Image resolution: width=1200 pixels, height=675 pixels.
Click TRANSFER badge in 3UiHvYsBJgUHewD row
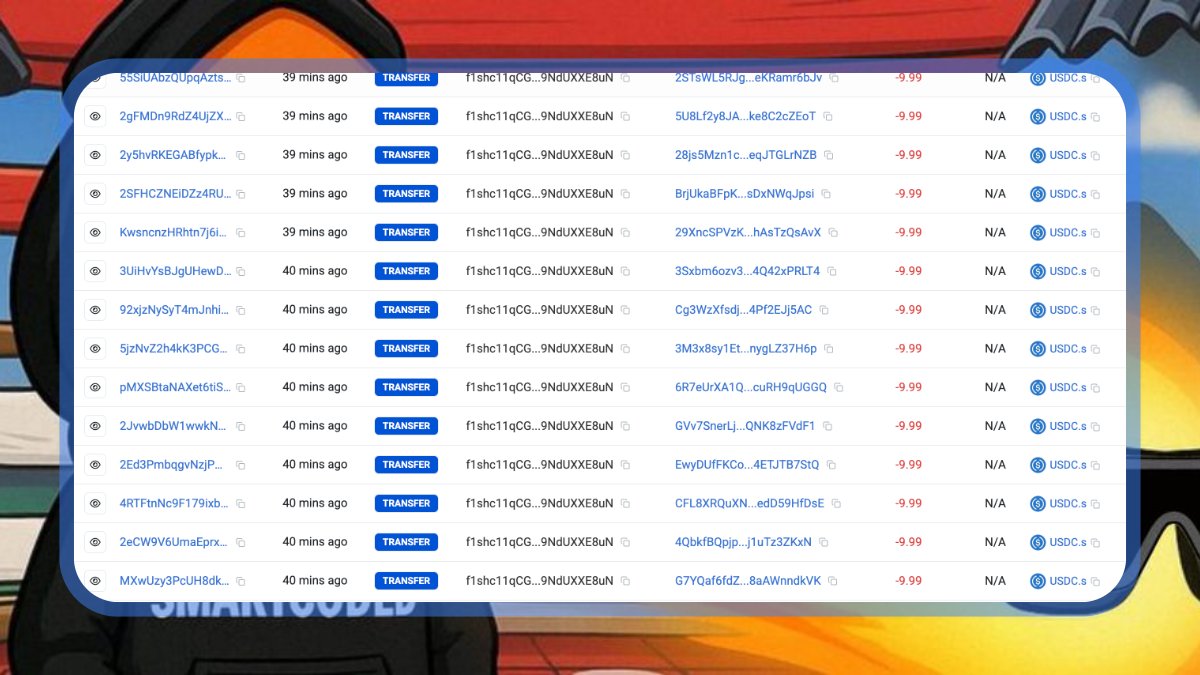(x=406, y=271)
